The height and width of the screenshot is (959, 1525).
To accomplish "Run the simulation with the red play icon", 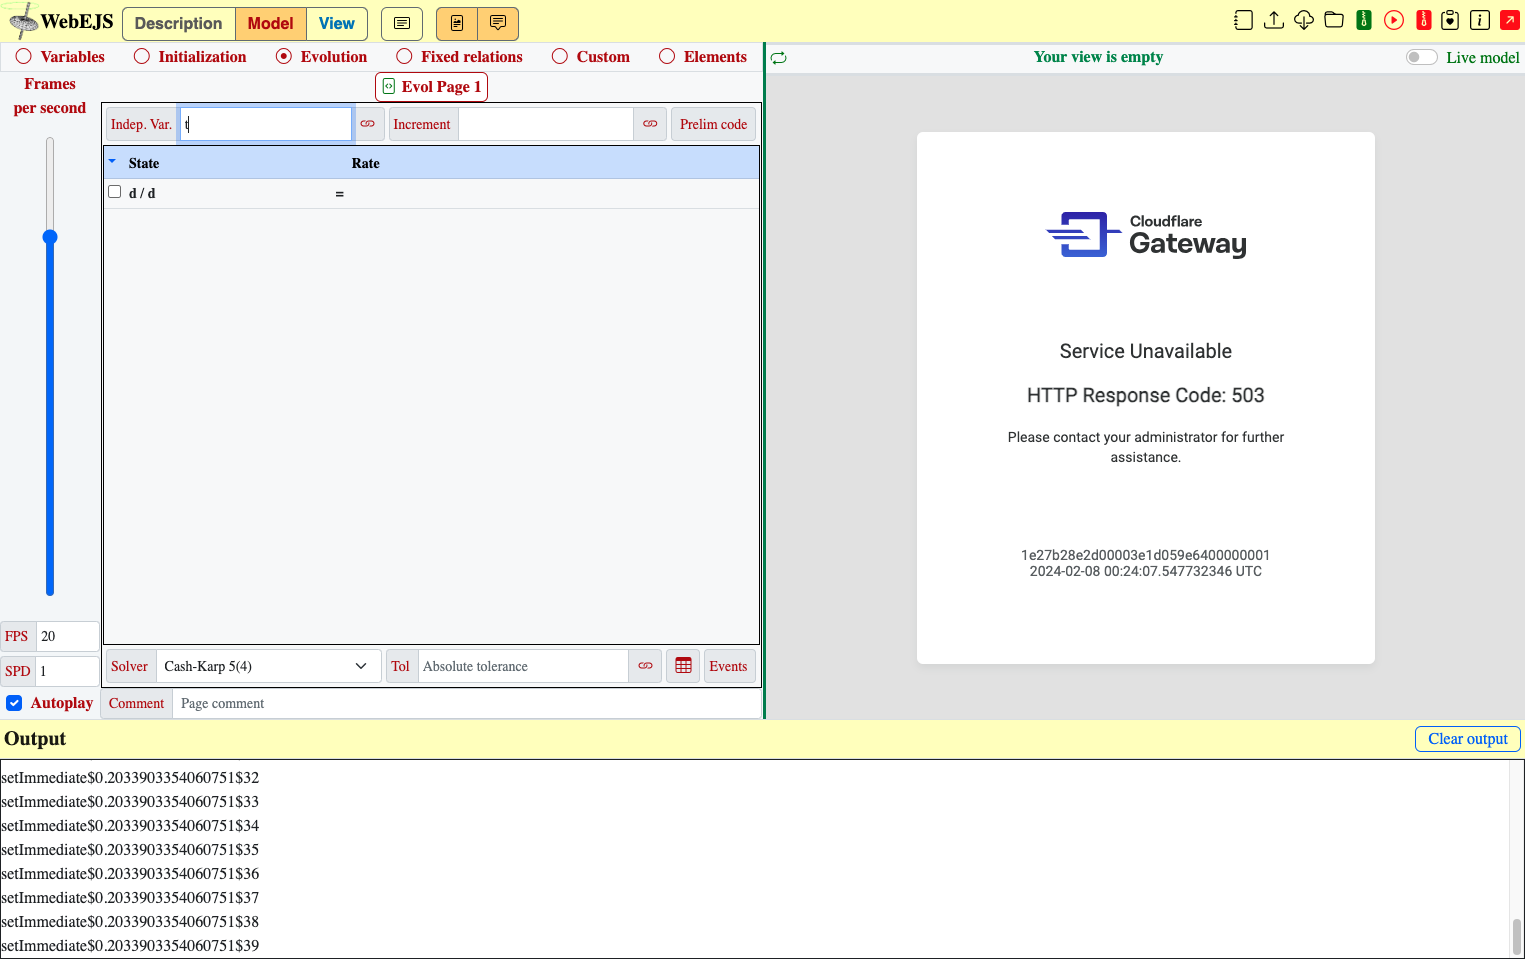I will click(1394, 20).
